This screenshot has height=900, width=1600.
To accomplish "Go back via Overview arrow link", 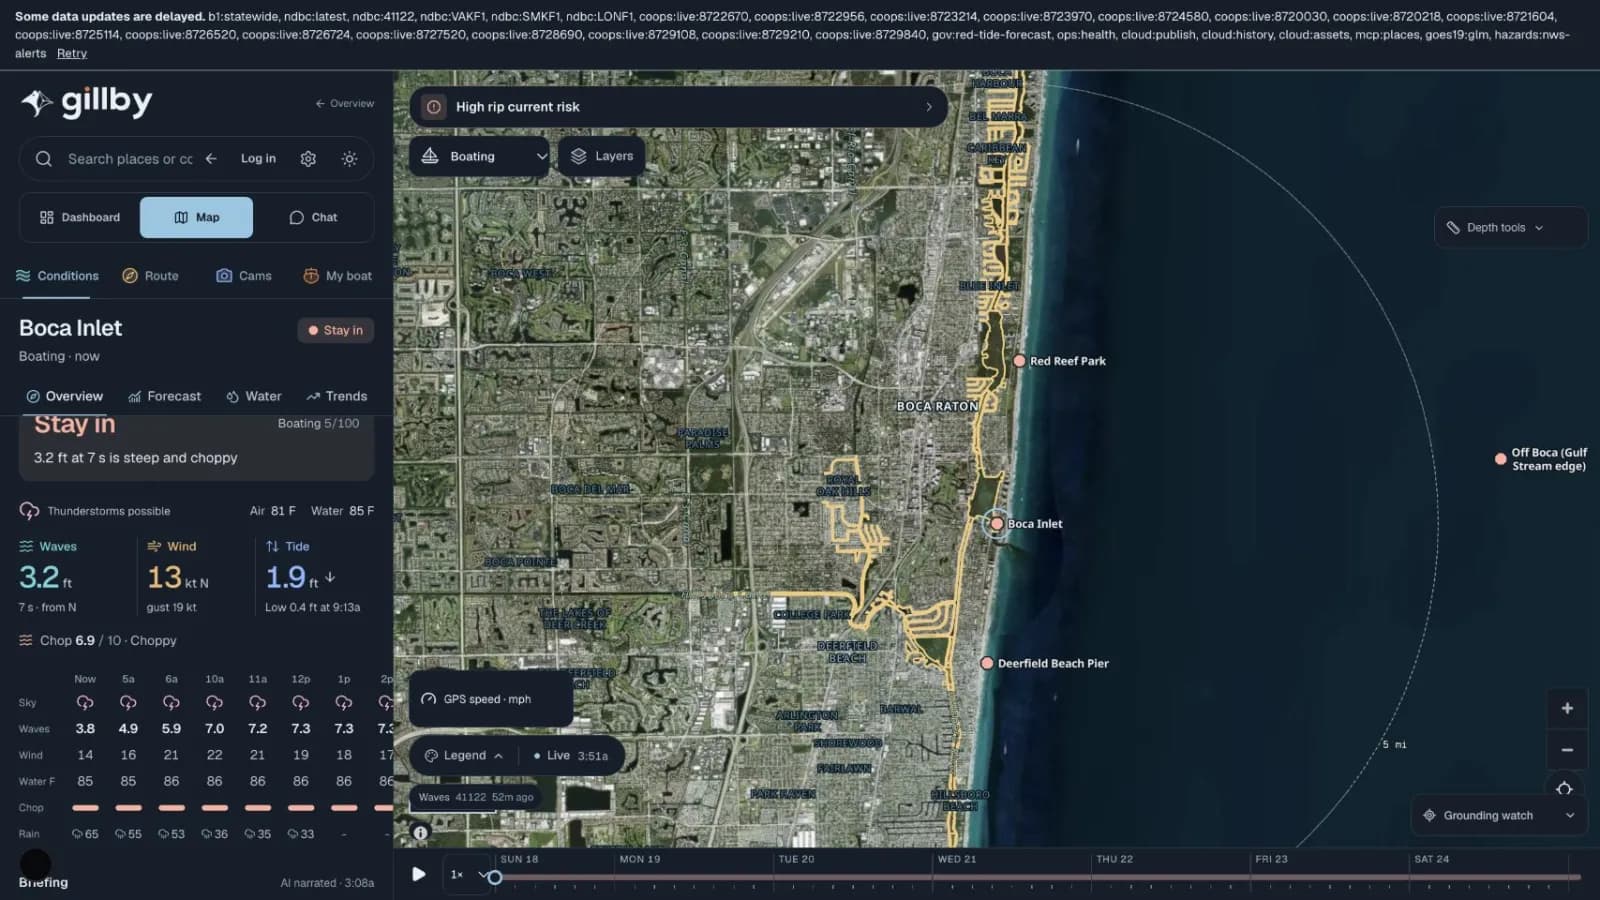I will point(344,103).
